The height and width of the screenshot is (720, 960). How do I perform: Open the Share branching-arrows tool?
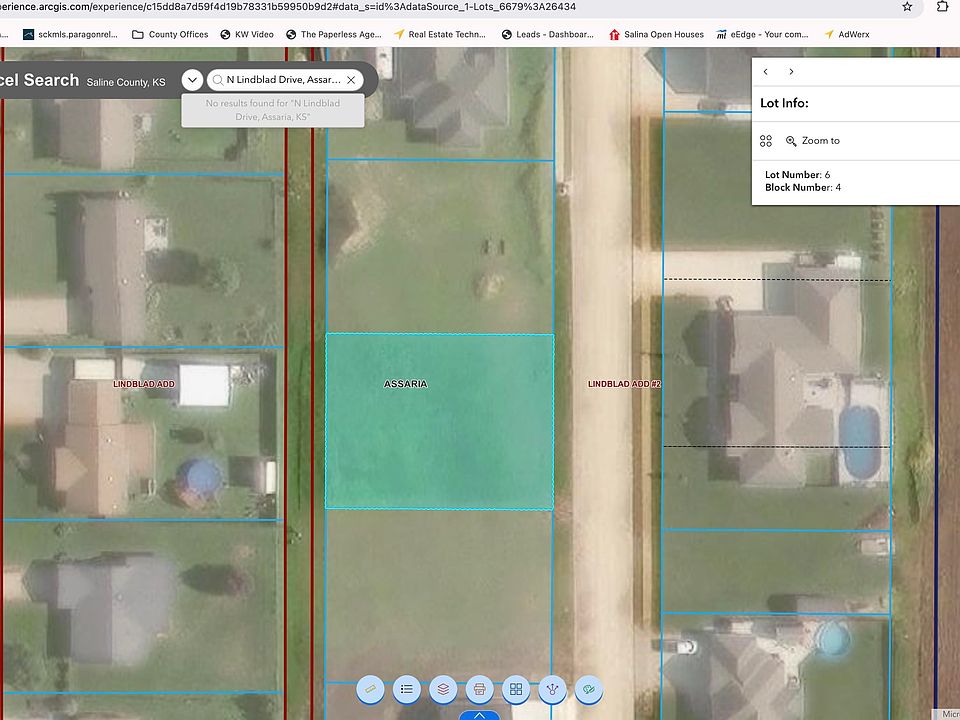[552, 689]
